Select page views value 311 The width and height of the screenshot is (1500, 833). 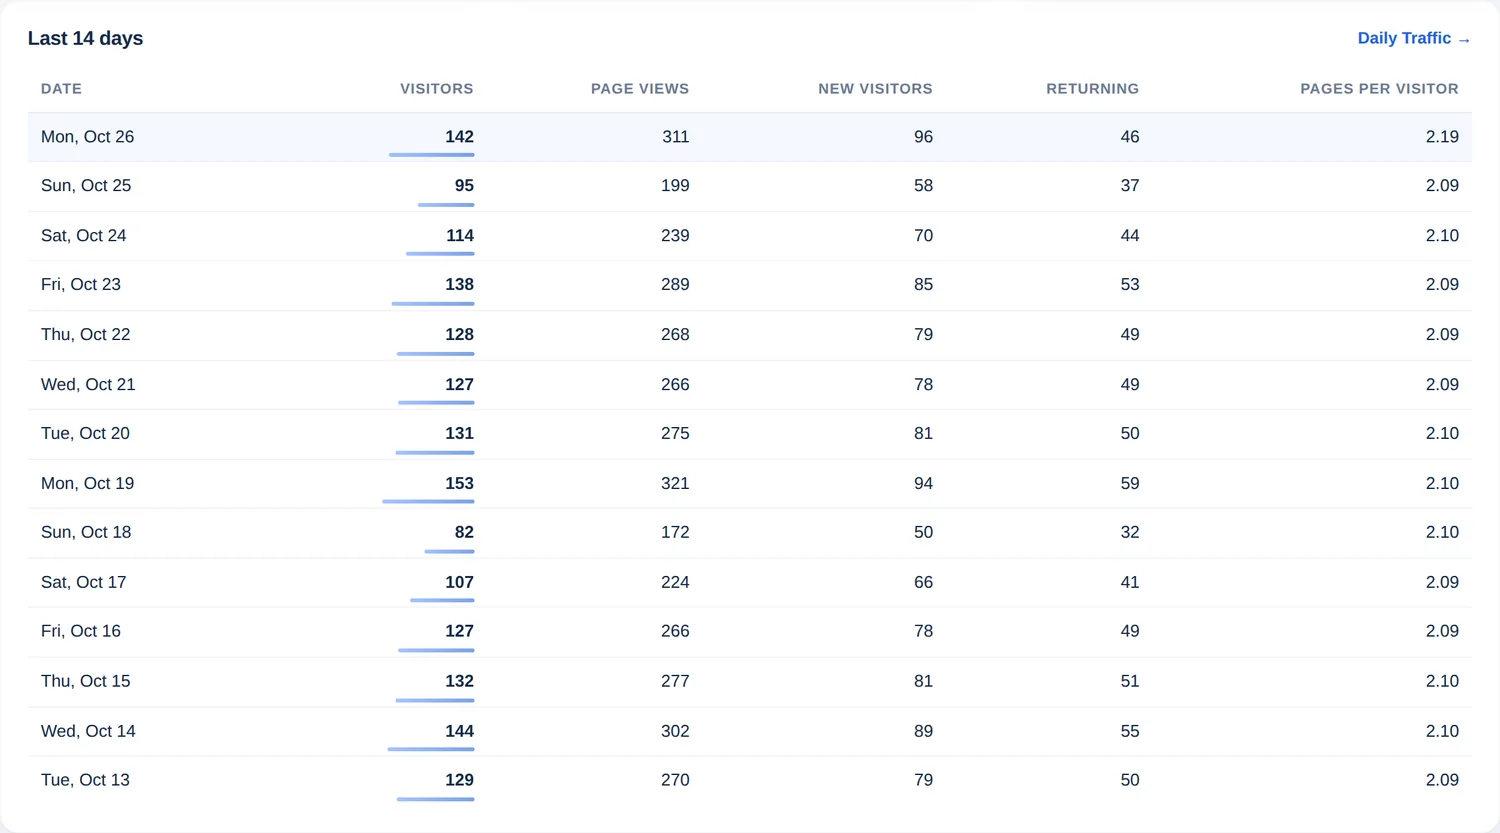(676, 137)
